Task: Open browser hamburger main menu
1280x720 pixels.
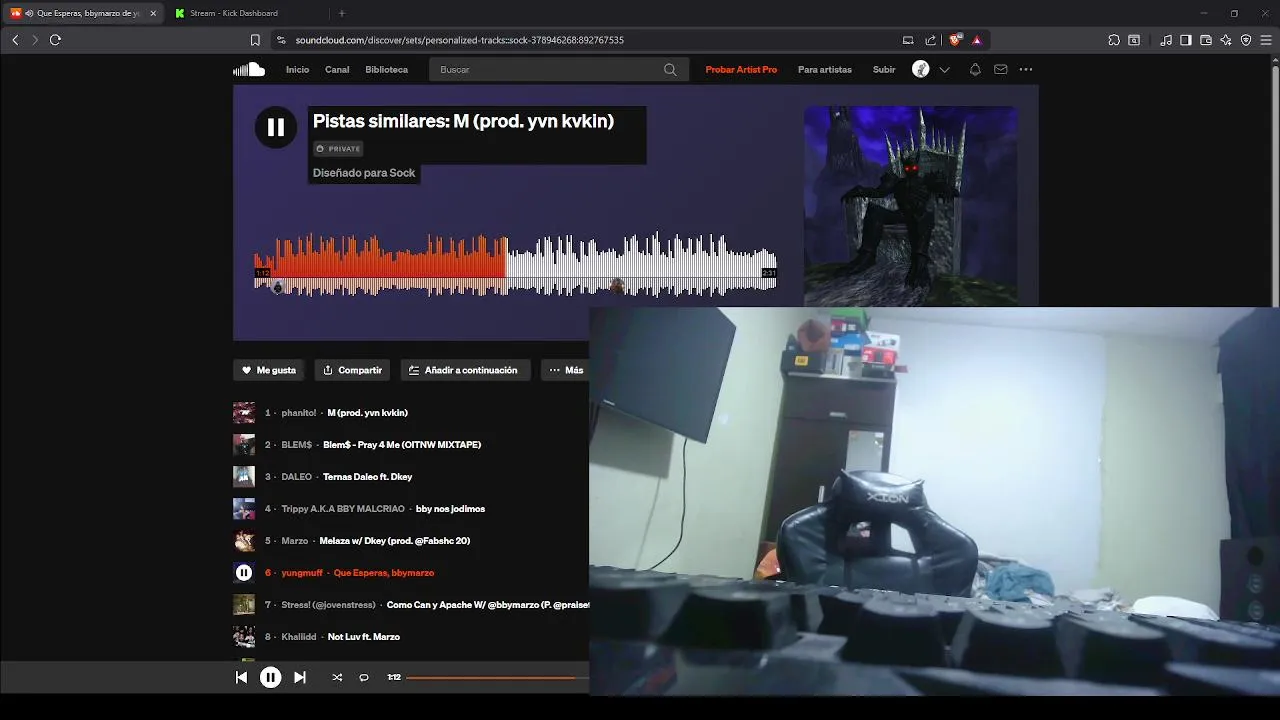Action: (1266, 40)
